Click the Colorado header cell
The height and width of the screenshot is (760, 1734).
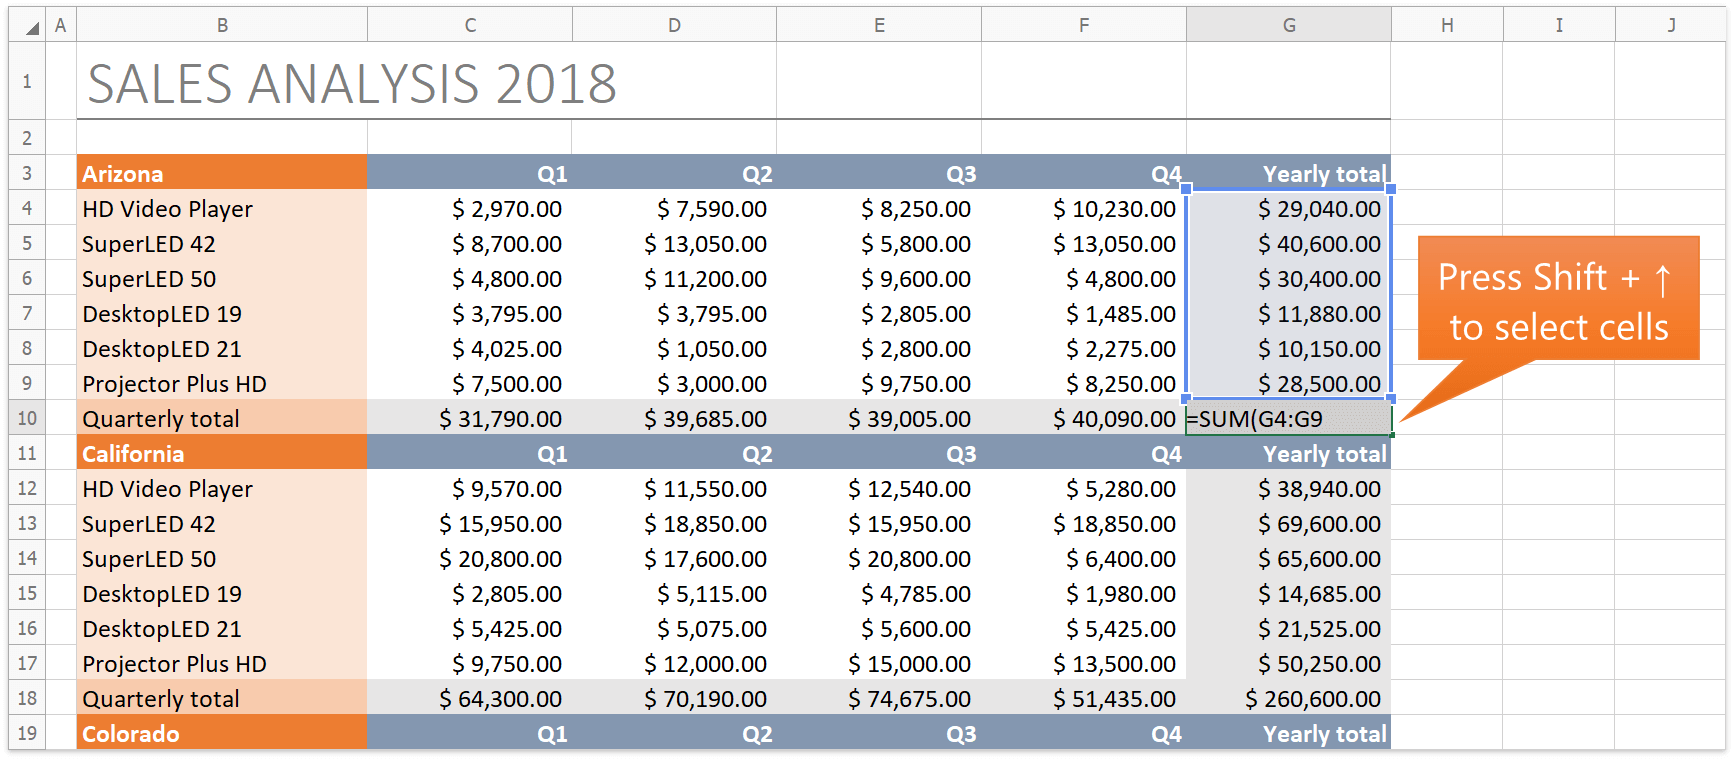pos(222,734)
